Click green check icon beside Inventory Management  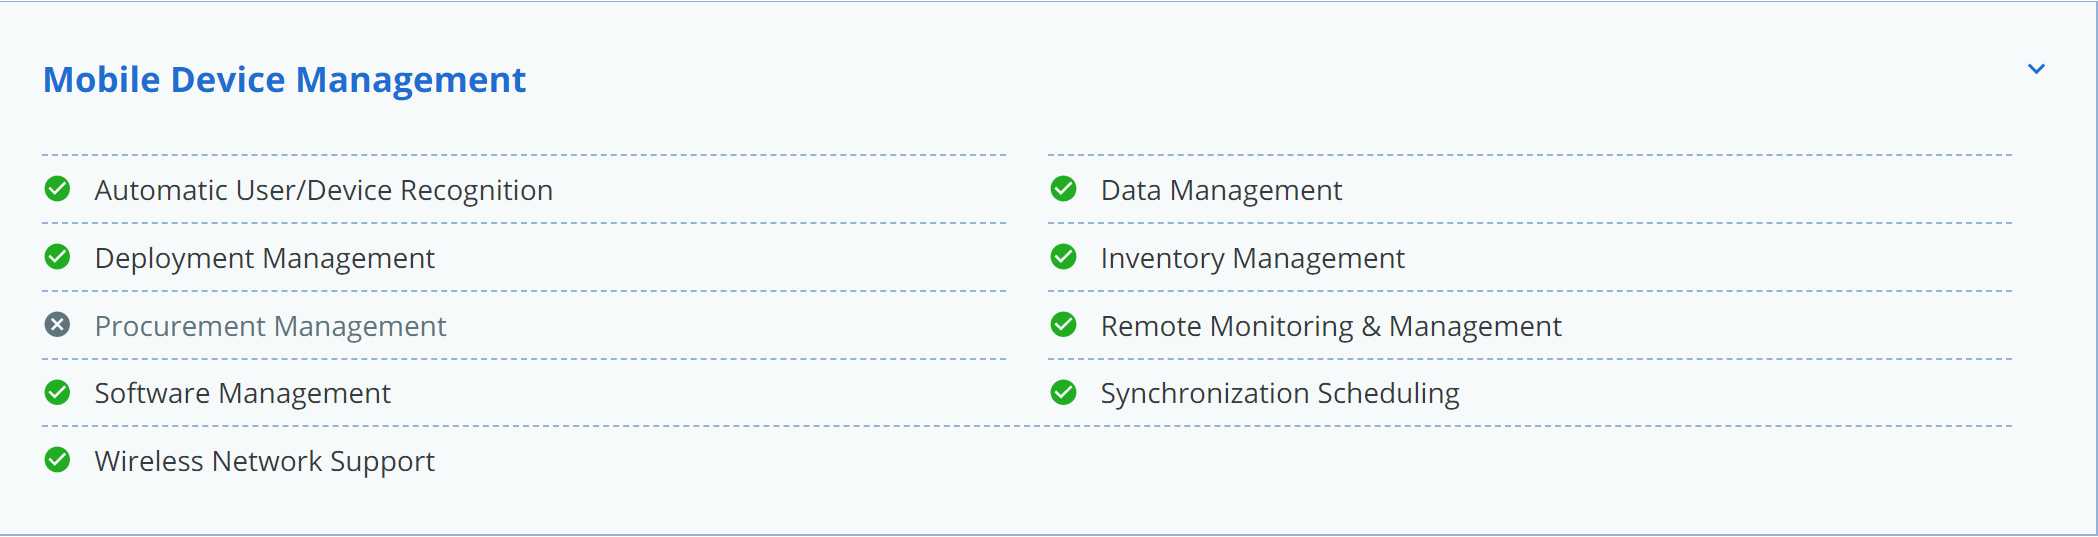[x=1064, y=257]
